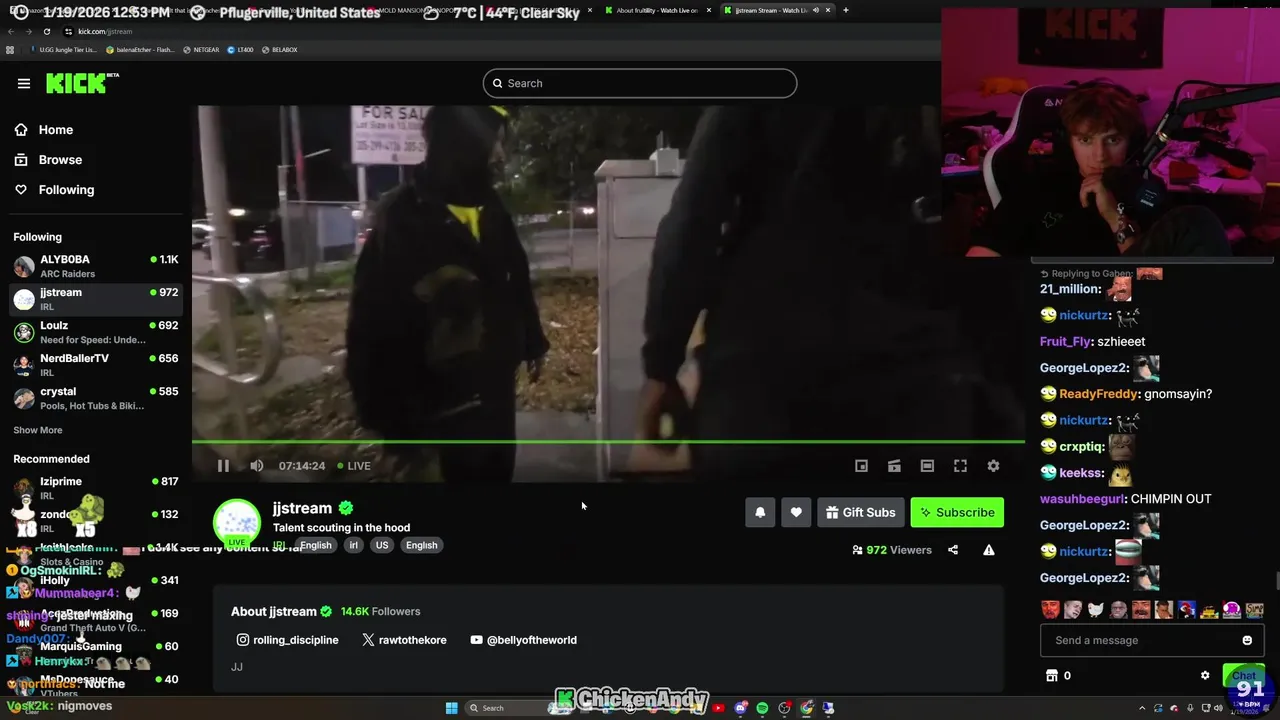This screenshot has height=720, width=1280.
Task: Pause the stream video
Action: pyautogui.click(x=223, y=466)
